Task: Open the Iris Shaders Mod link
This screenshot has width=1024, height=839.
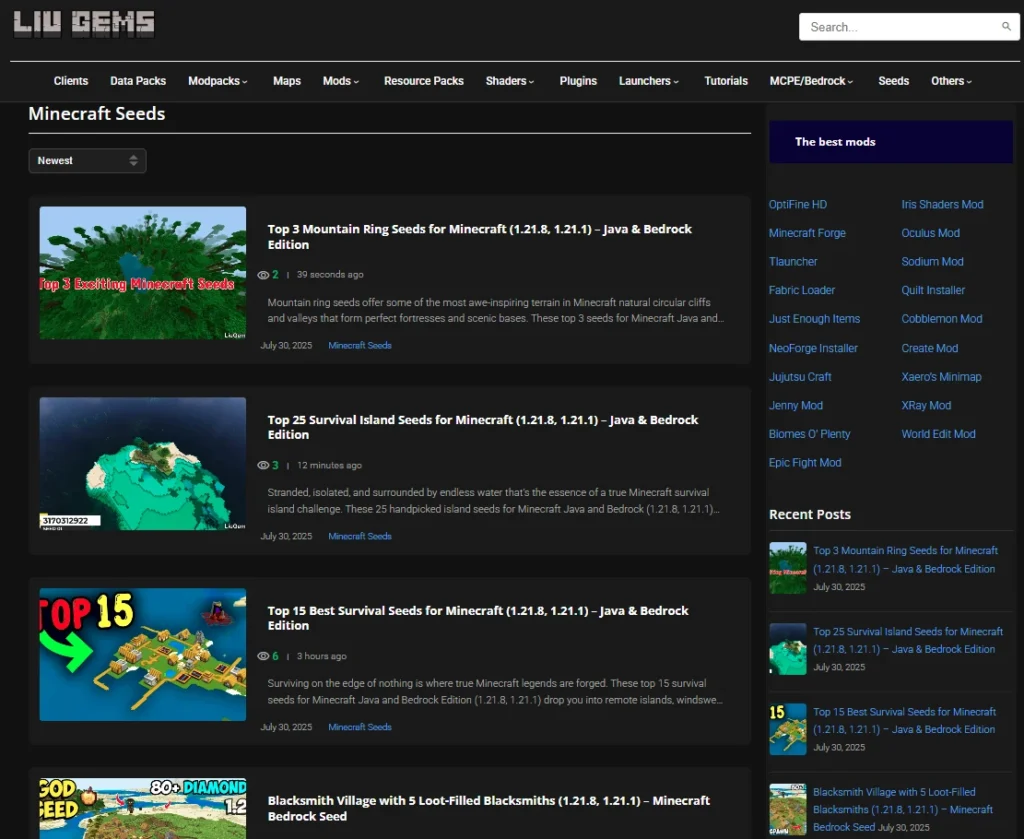Action: click(942, 204)
